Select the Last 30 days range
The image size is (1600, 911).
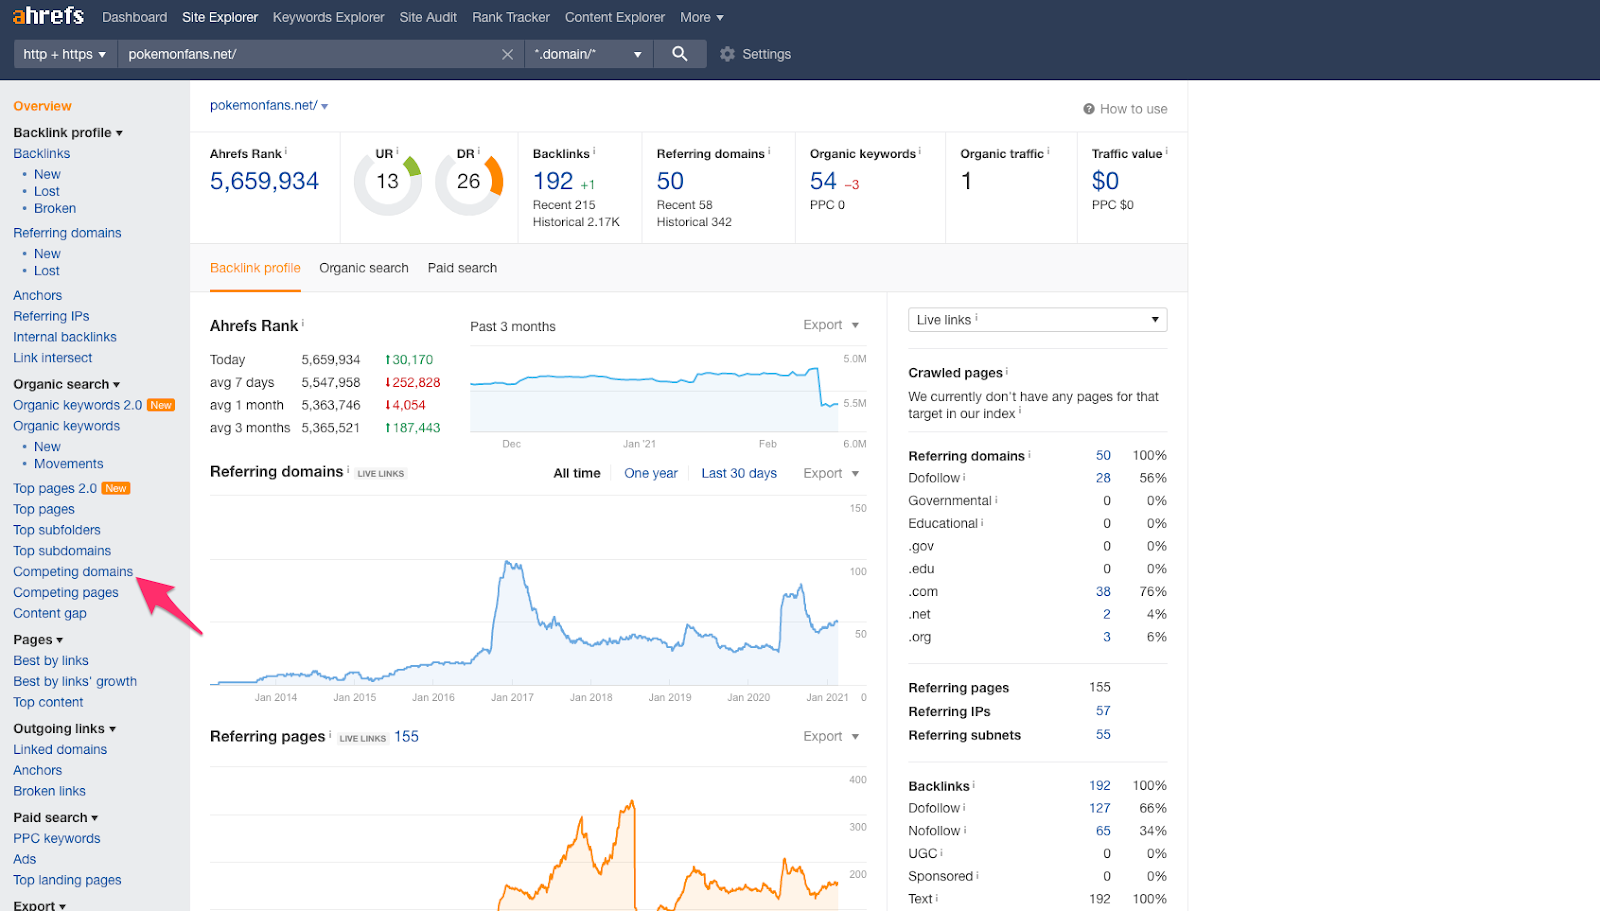[739, 473]
